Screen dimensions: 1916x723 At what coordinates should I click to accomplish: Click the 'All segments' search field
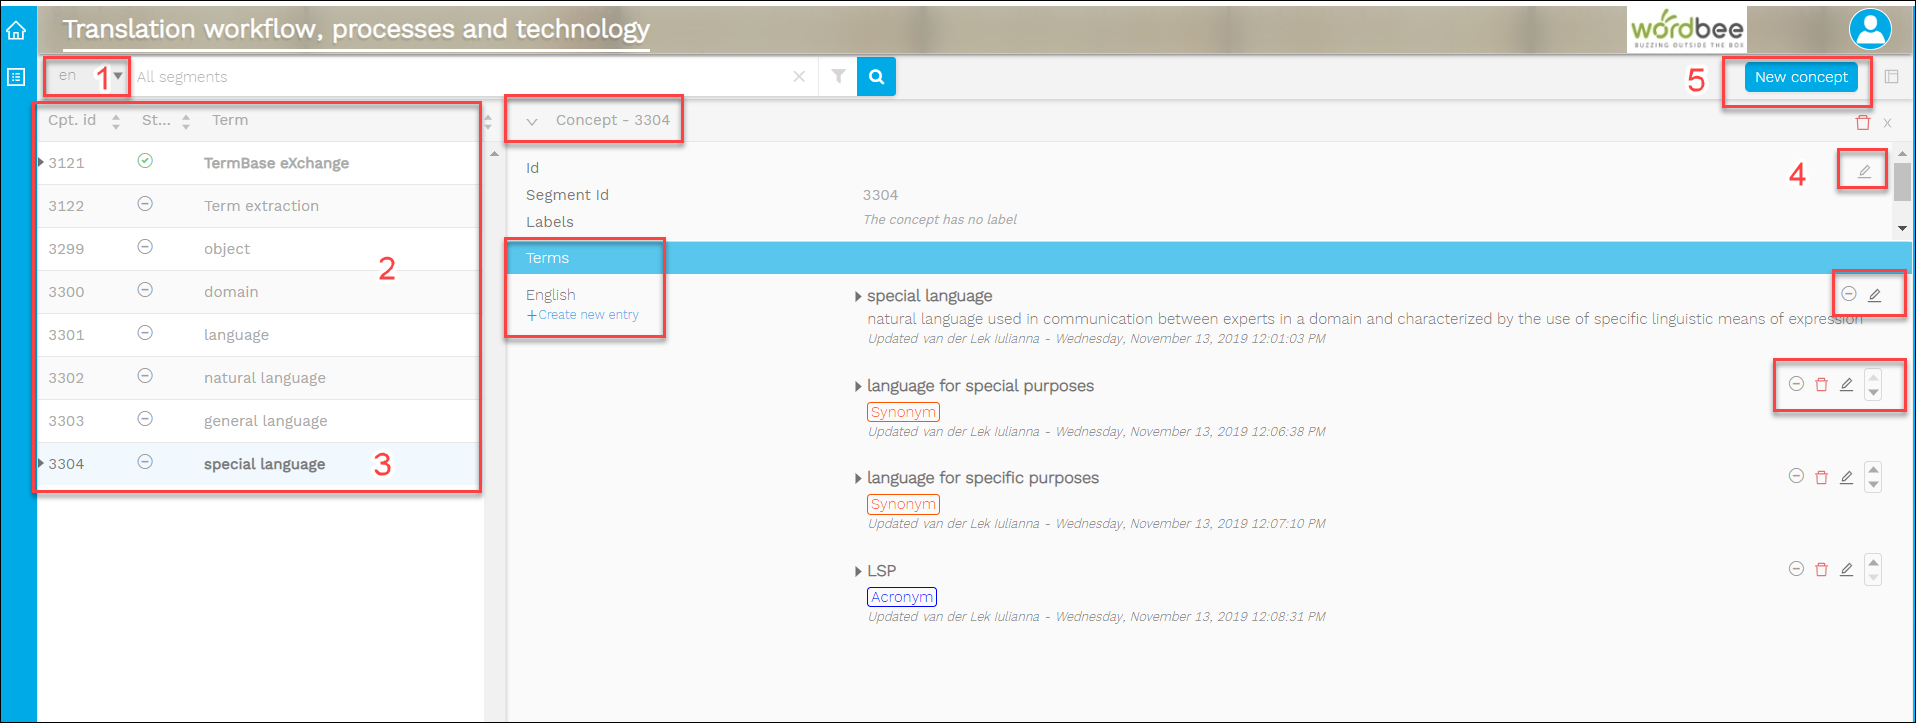click(460, 77)
